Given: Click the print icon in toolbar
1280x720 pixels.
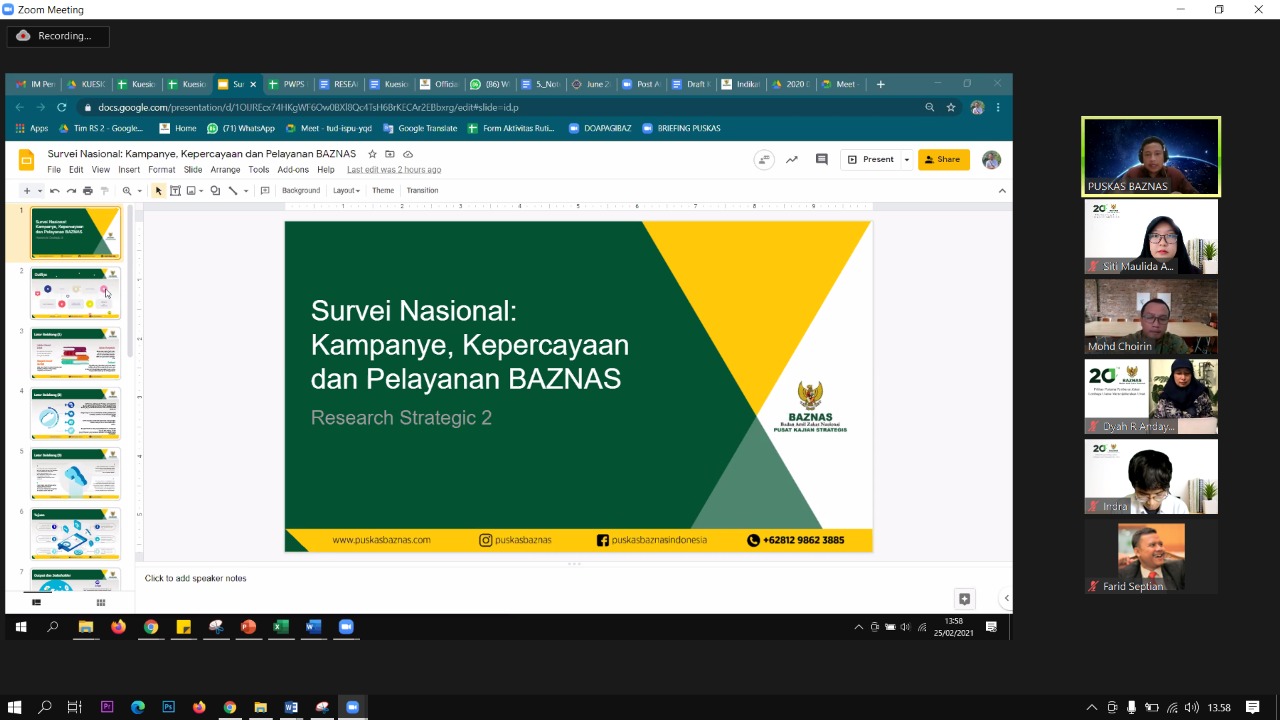Looking at the screenshot, I should pyautogui.click(x=88, y=191).
